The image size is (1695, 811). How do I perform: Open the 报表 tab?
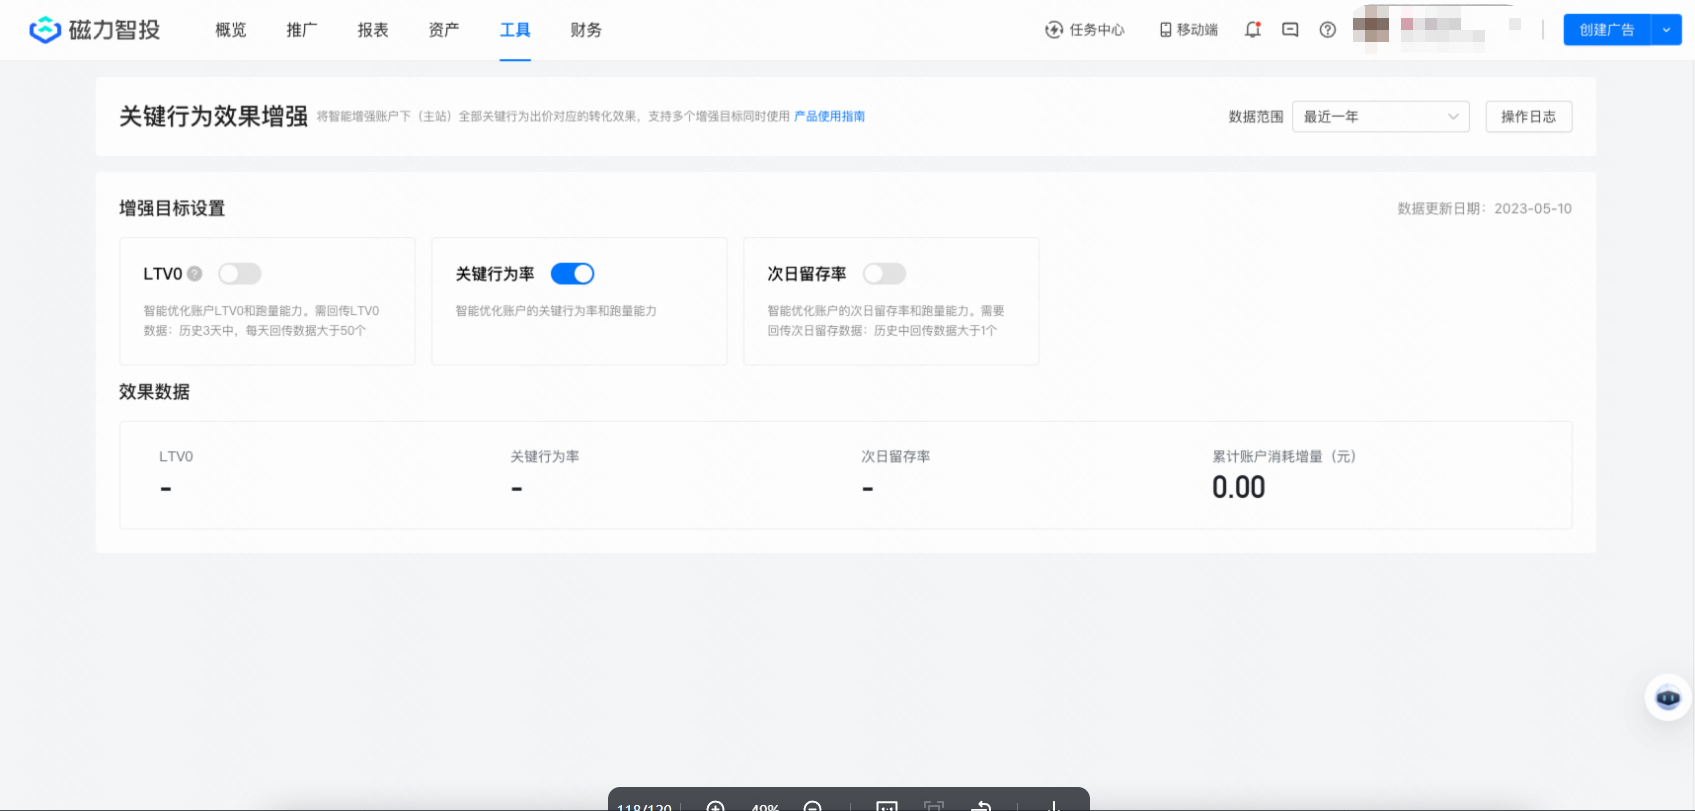[x=373, y=30]
